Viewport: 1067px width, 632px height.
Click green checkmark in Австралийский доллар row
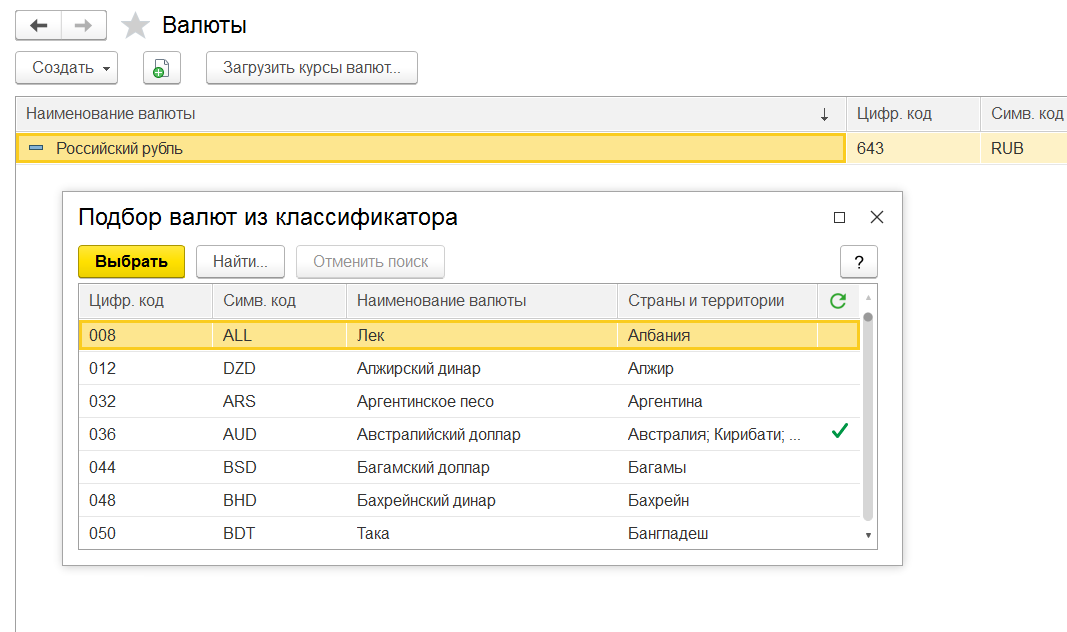pos(840,431)
